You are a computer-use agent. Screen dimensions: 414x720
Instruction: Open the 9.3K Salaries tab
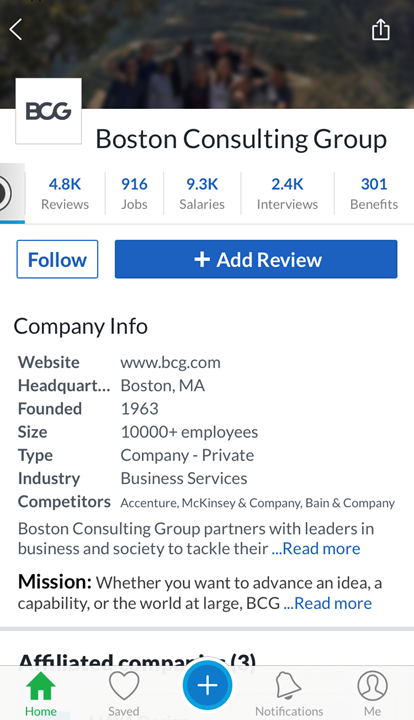(x=202, y=193)
